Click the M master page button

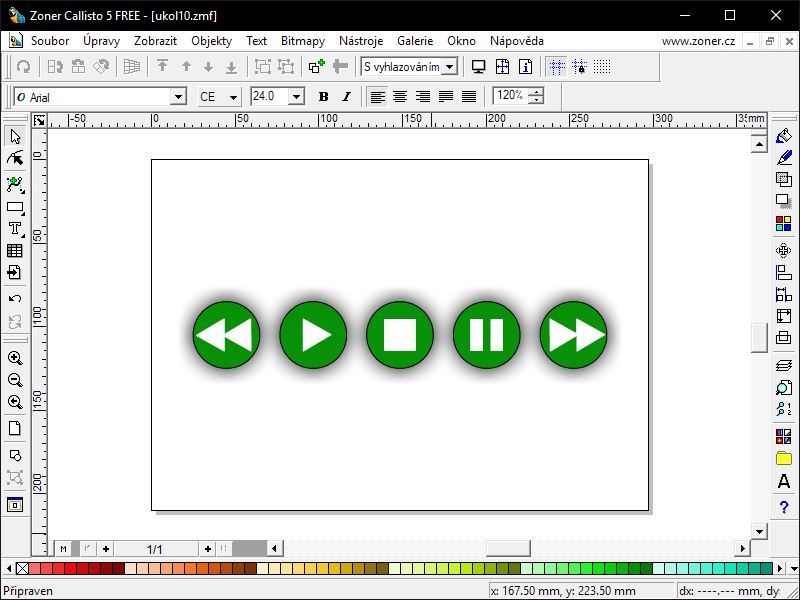[x=63, y=549]
